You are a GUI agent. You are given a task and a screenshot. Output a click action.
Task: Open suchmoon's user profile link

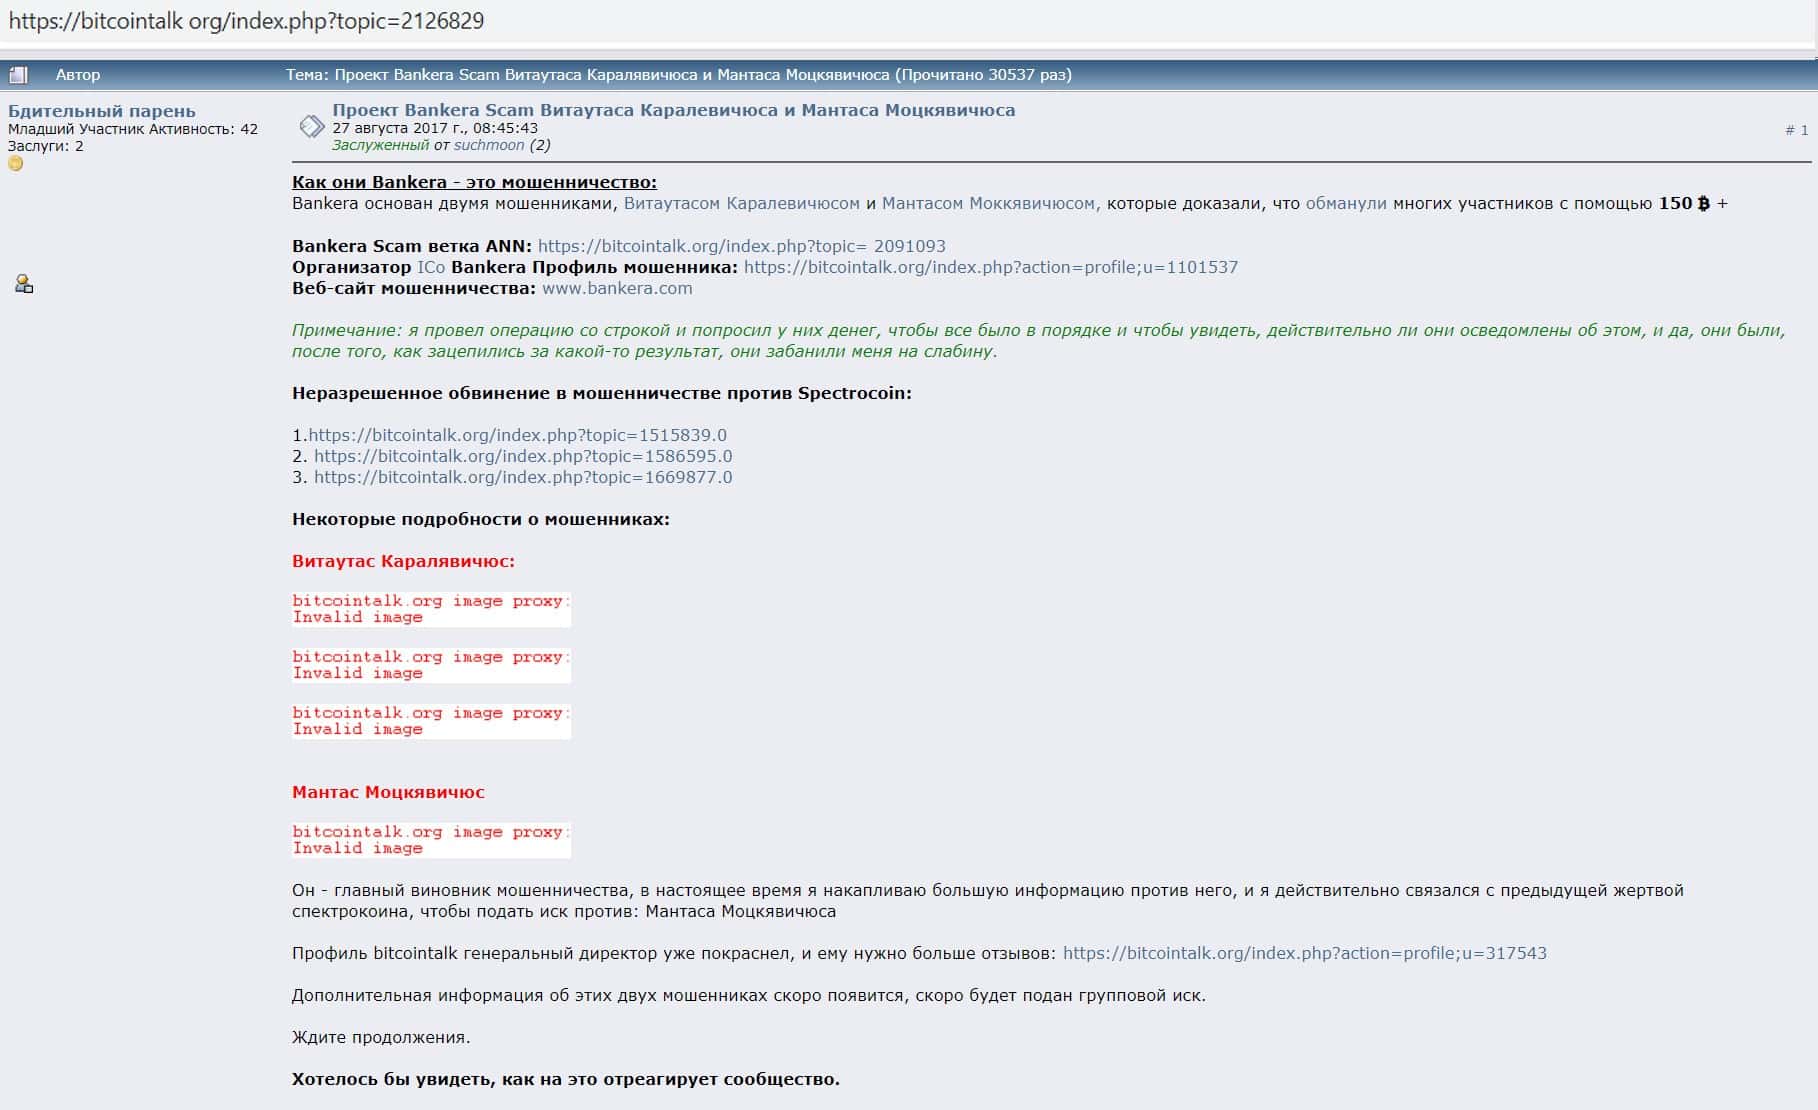pyautogui.click(x=489, y=145)
